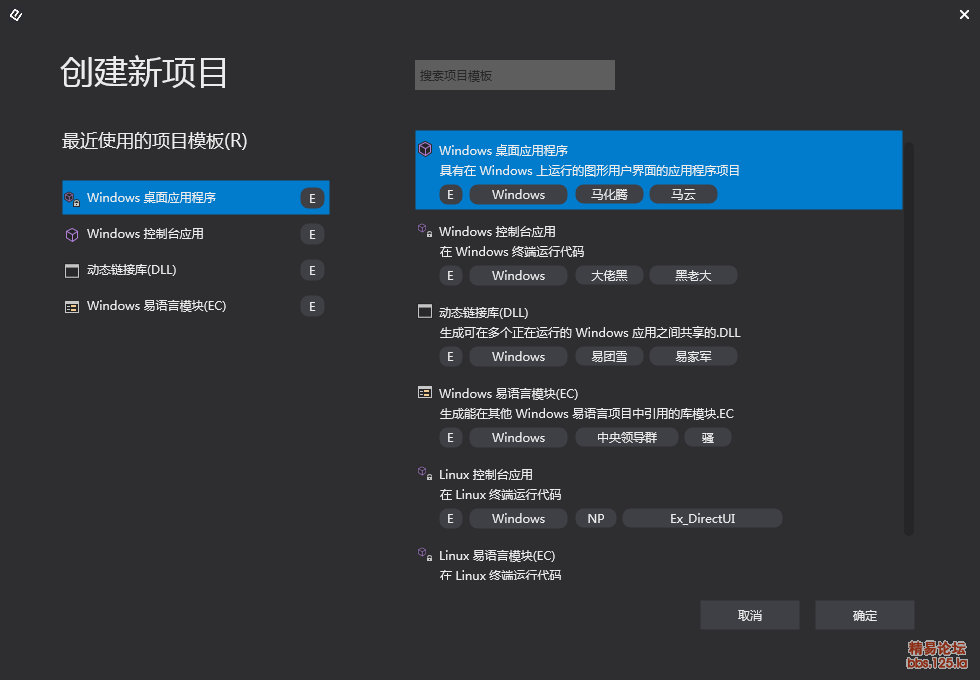Confirm with the 确定 button

(x=864, y=615)
